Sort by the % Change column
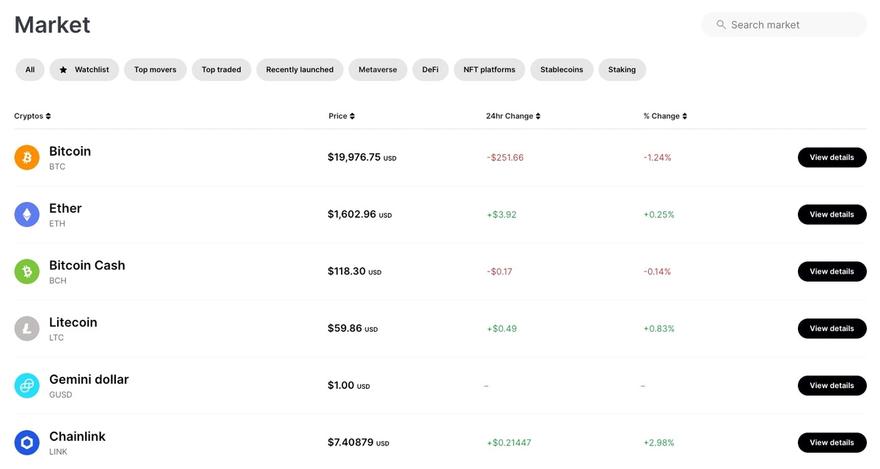The width and height of the screenshot is (880, 469). (x=665, y=116)
